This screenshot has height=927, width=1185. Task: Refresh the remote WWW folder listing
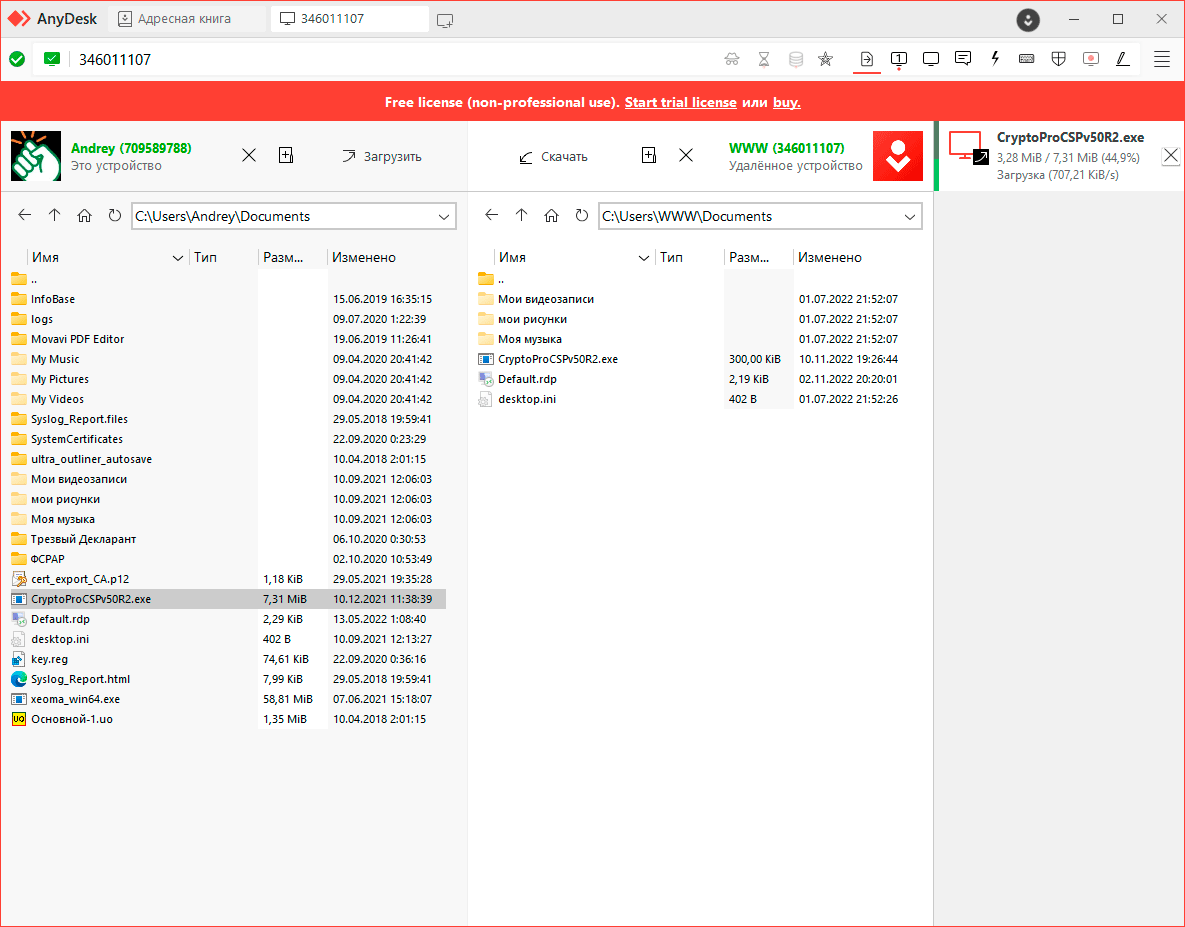pos(582,216)
